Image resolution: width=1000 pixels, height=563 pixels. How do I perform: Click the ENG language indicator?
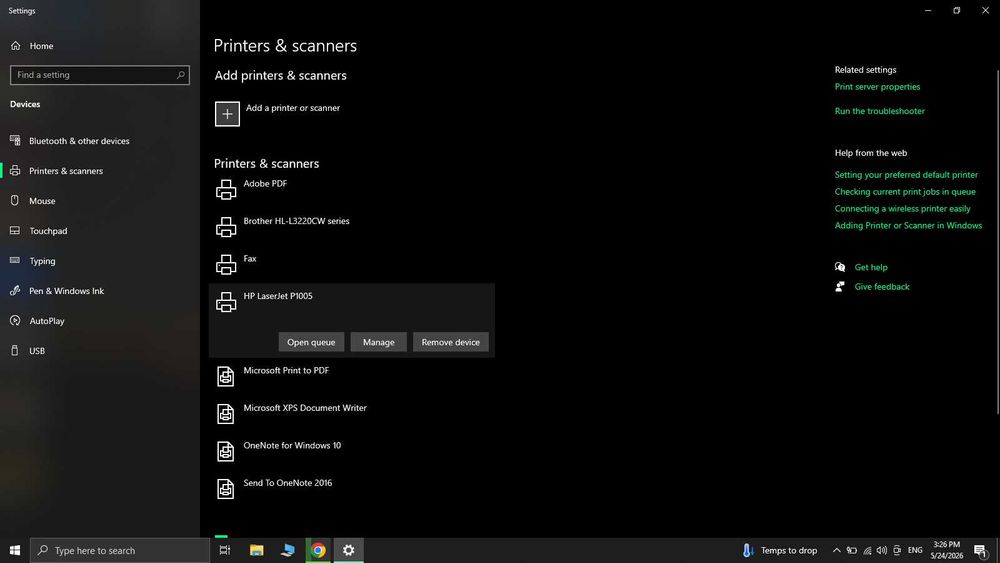click(x=915, y=550)
